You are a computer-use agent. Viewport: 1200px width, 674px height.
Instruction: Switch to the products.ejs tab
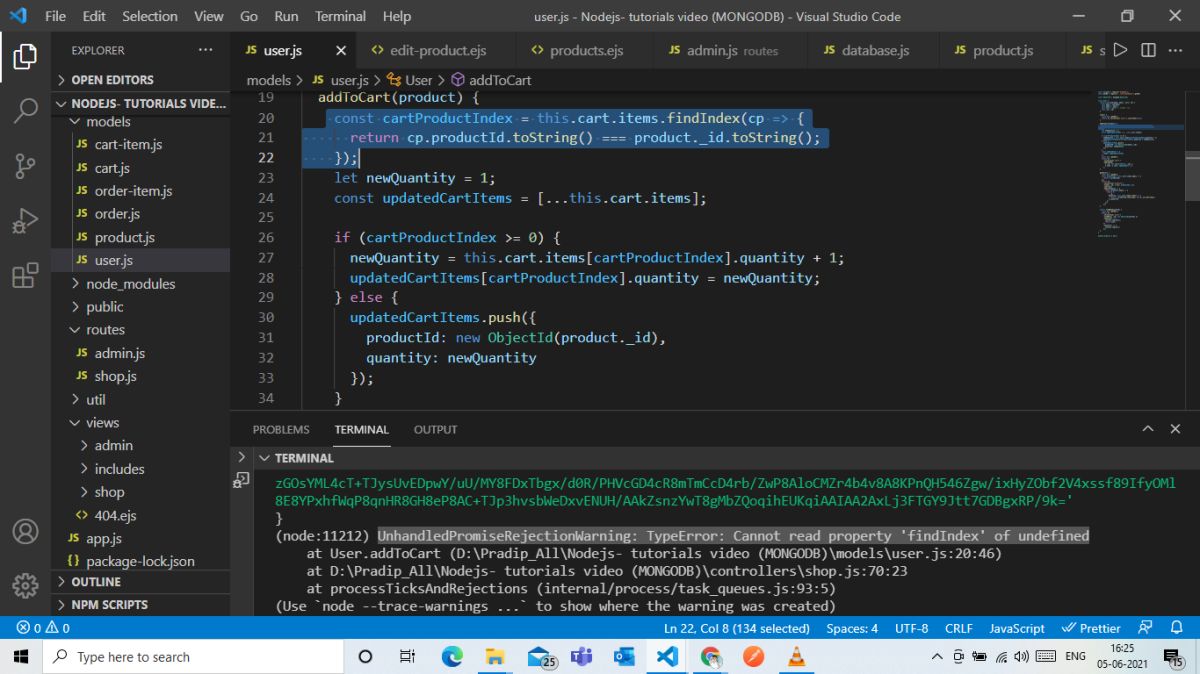click(585, 50)
